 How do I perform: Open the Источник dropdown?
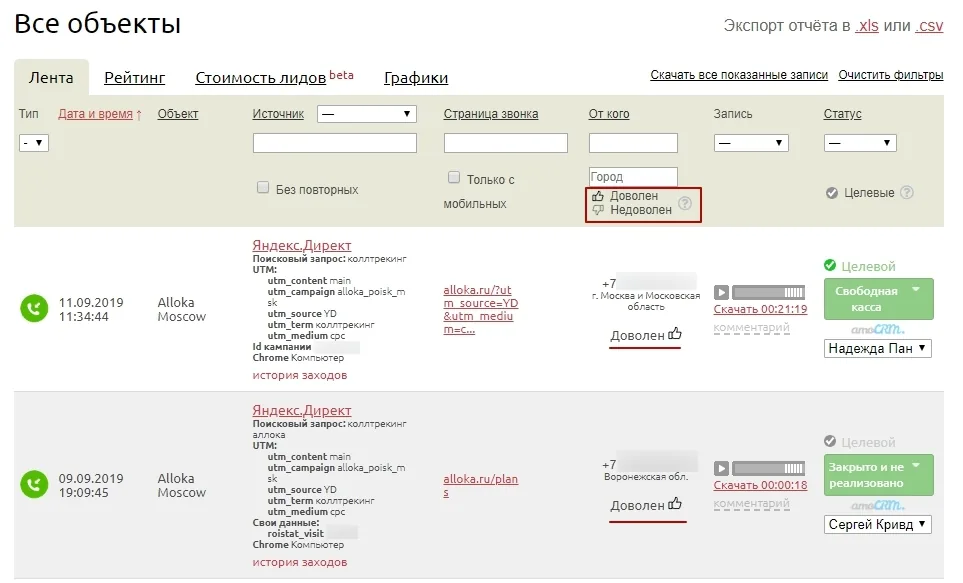pyautogui.click(x=367, y=114)
